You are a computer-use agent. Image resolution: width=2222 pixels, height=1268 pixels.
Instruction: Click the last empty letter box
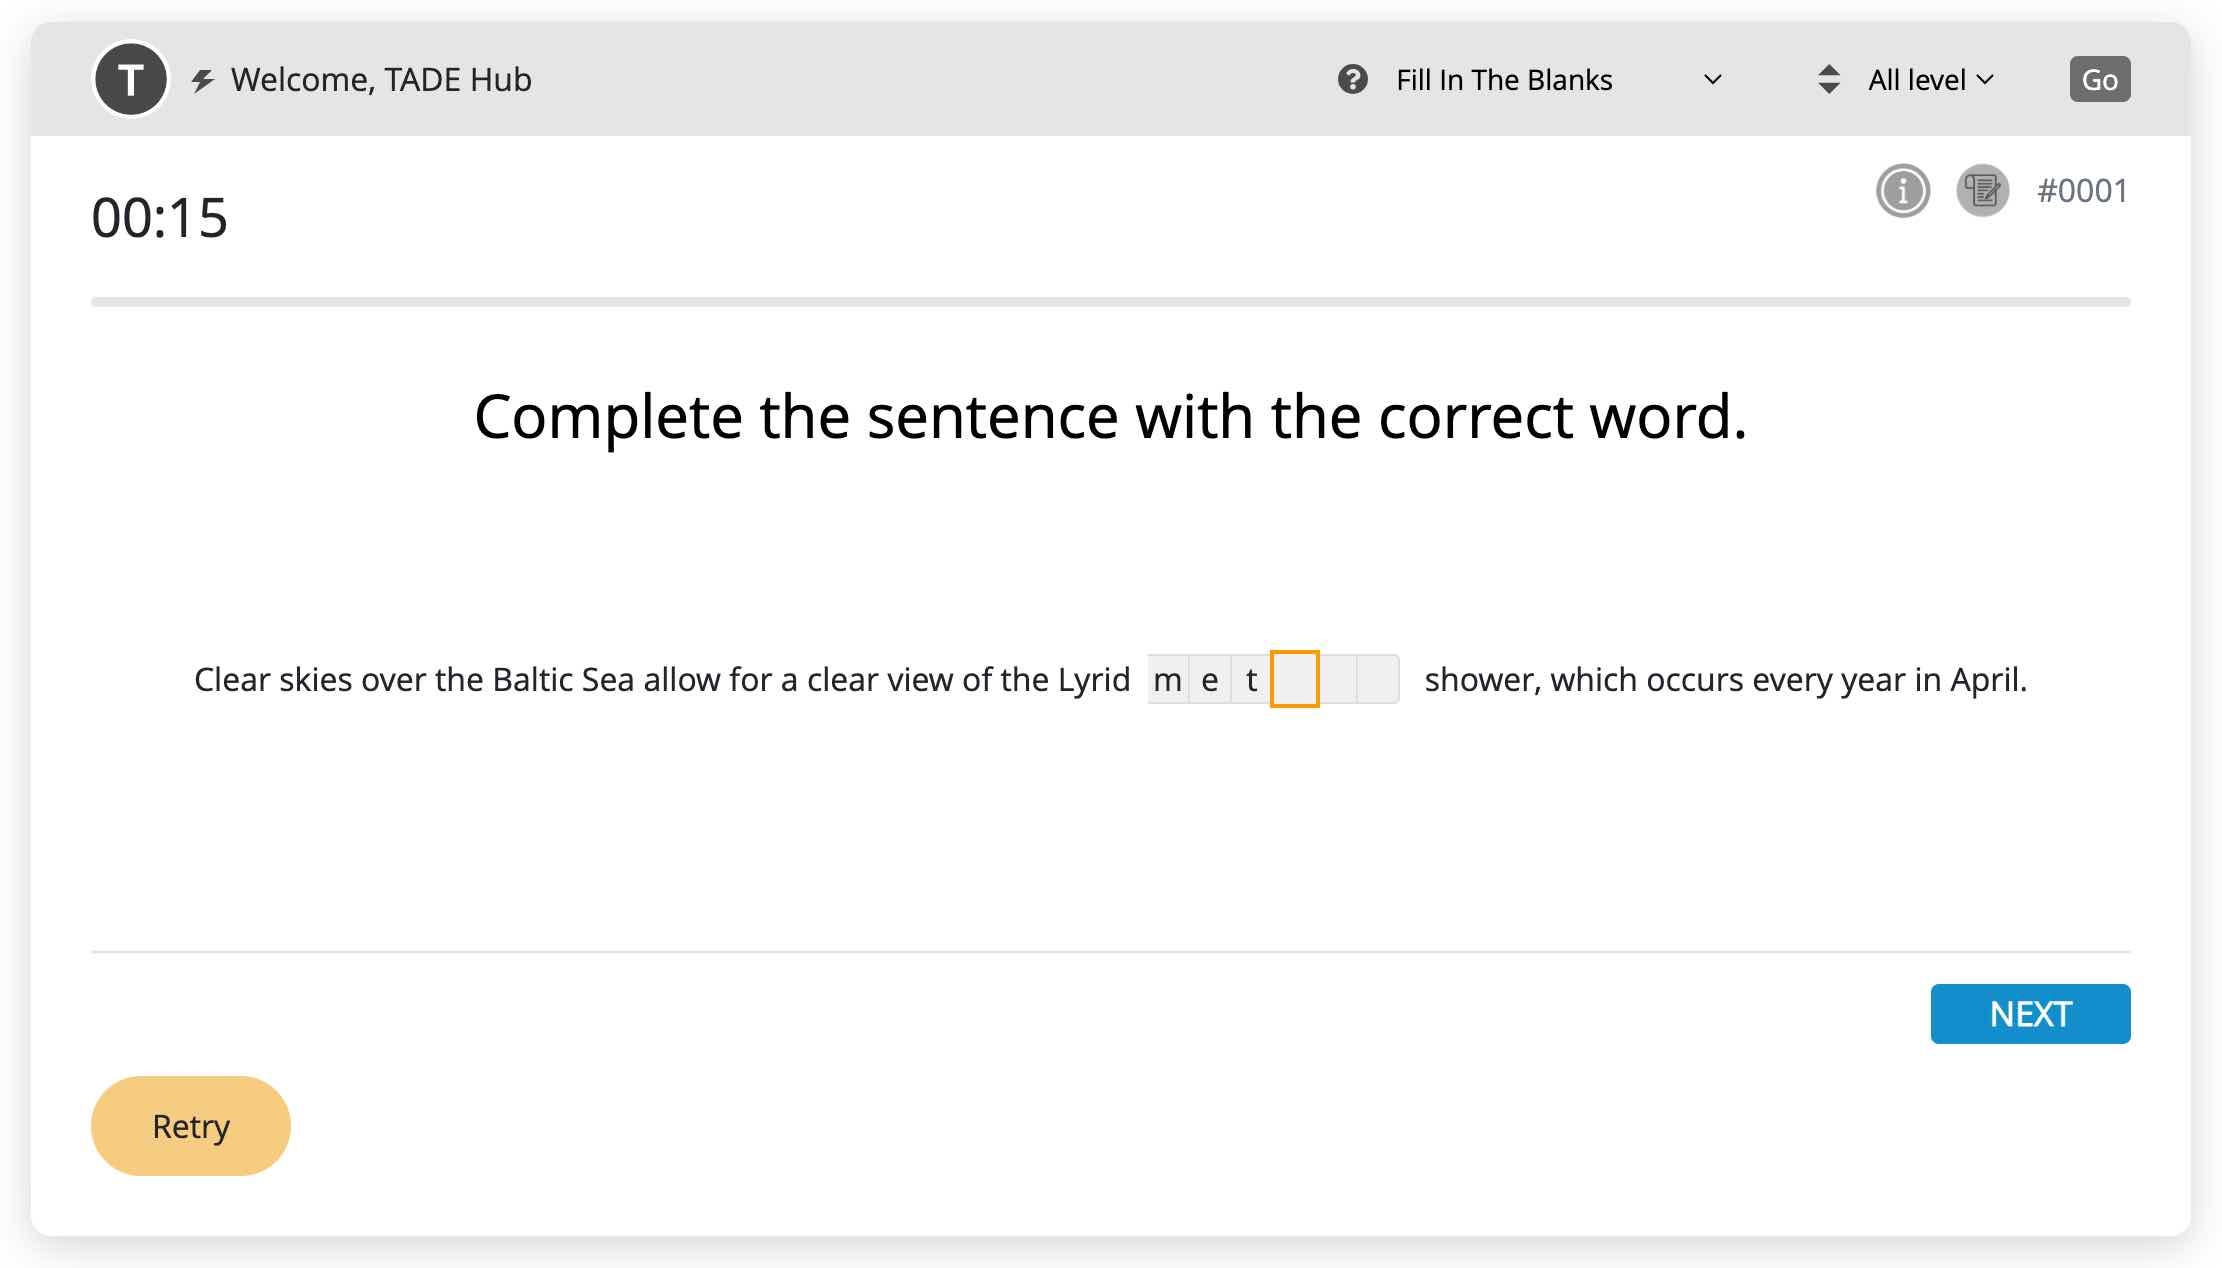pyautogui.click(x=1378, y=679)
